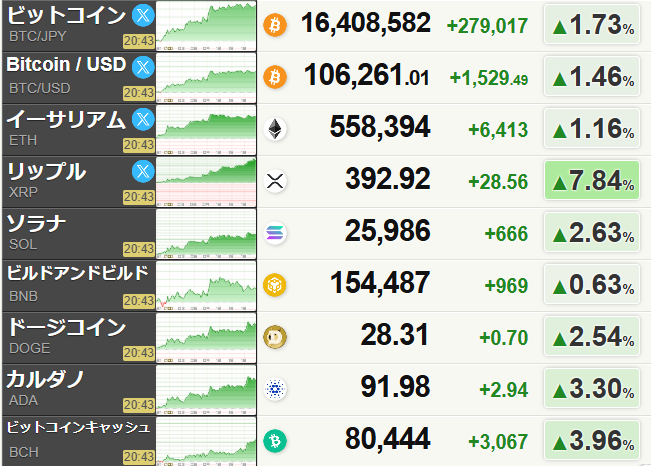This screenshot has width=651, height=466.
Task: Click the 7.84% change badge for XRP
Action: point(592,181)
